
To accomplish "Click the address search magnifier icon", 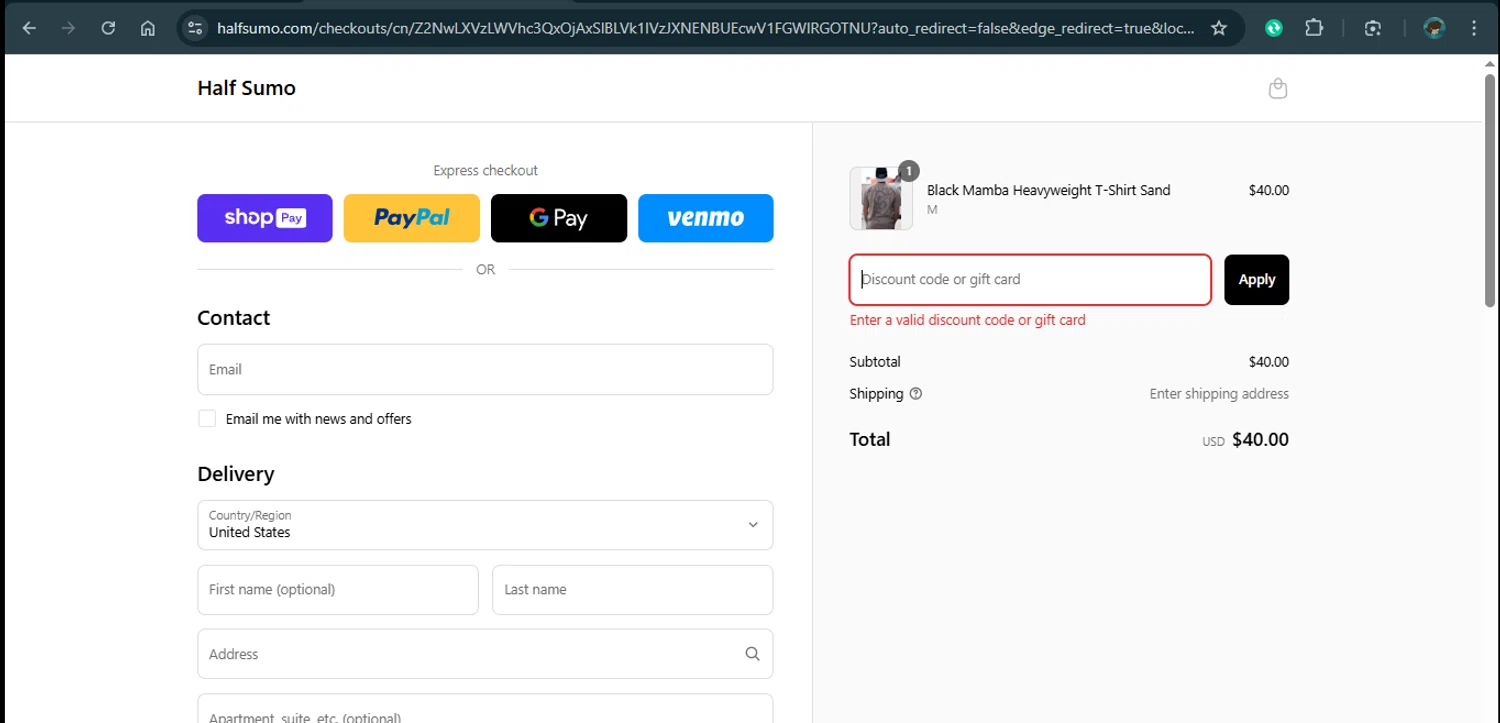I will (x=752, y=654).
